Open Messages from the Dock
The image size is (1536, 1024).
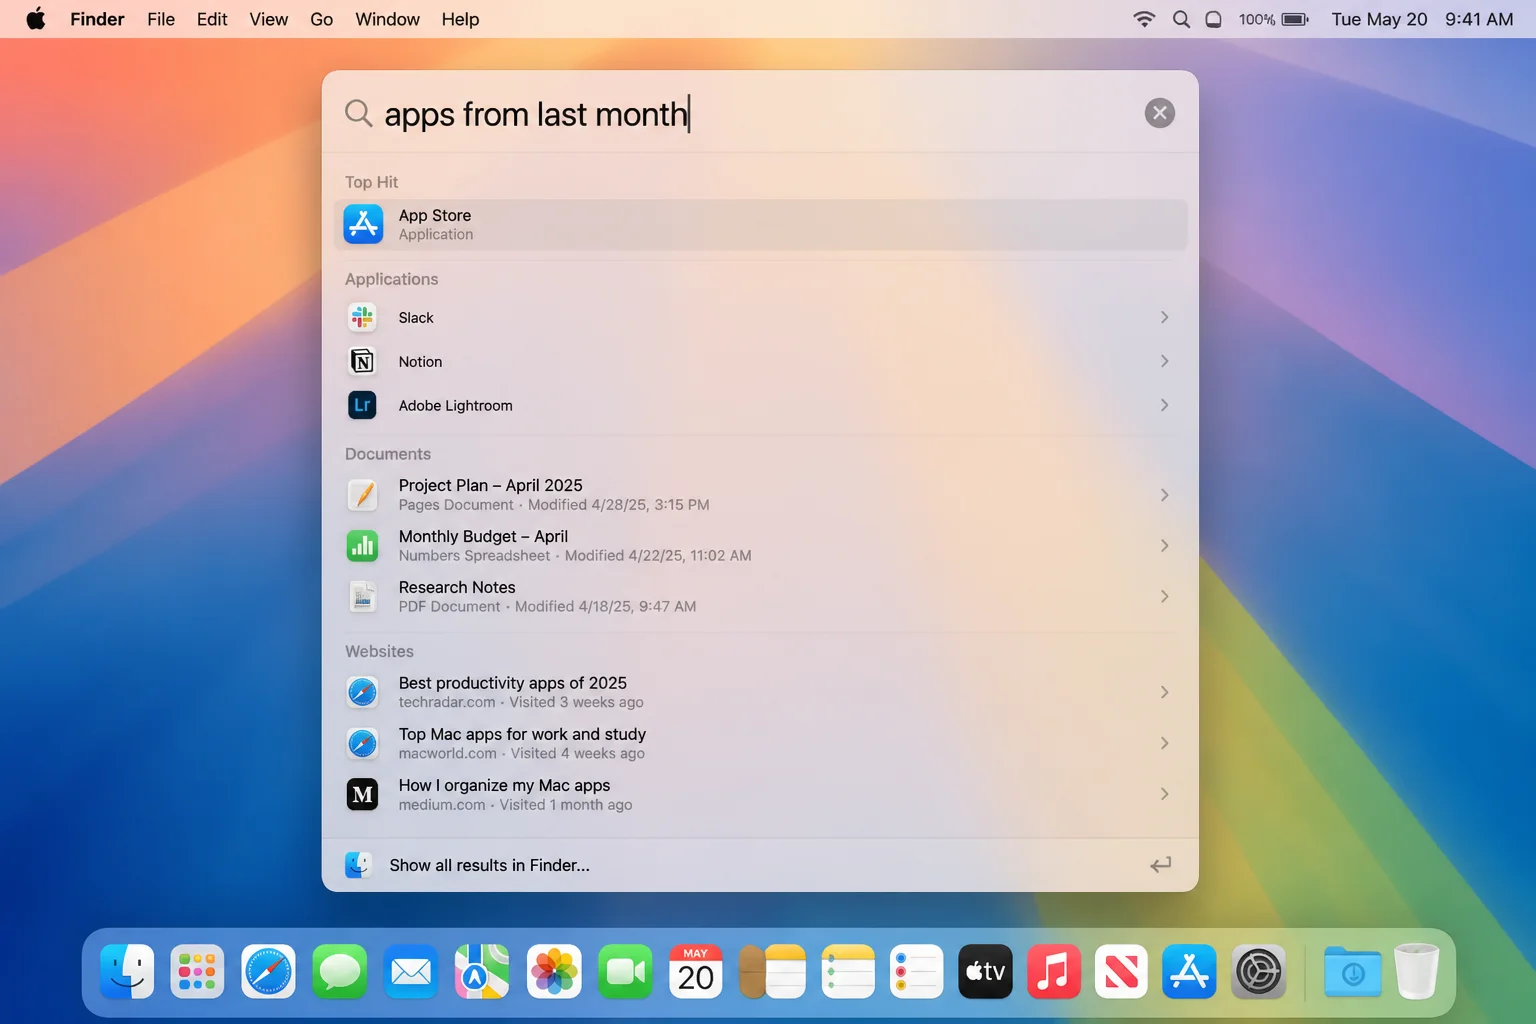340,971
